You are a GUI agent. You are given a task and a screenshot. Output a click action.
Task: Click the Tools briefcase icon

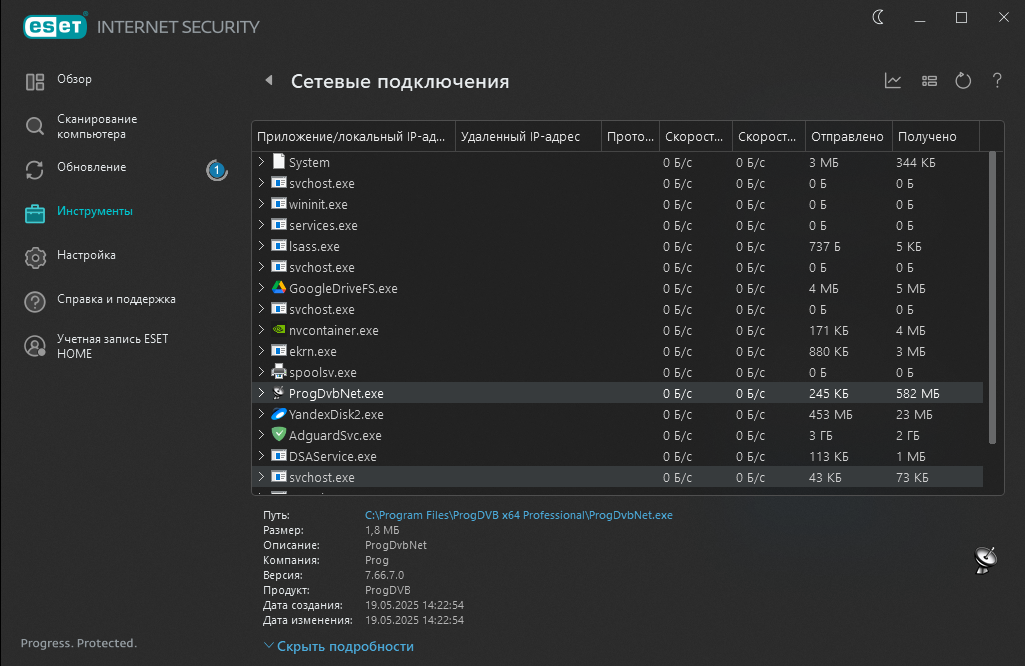coord(35,213)
